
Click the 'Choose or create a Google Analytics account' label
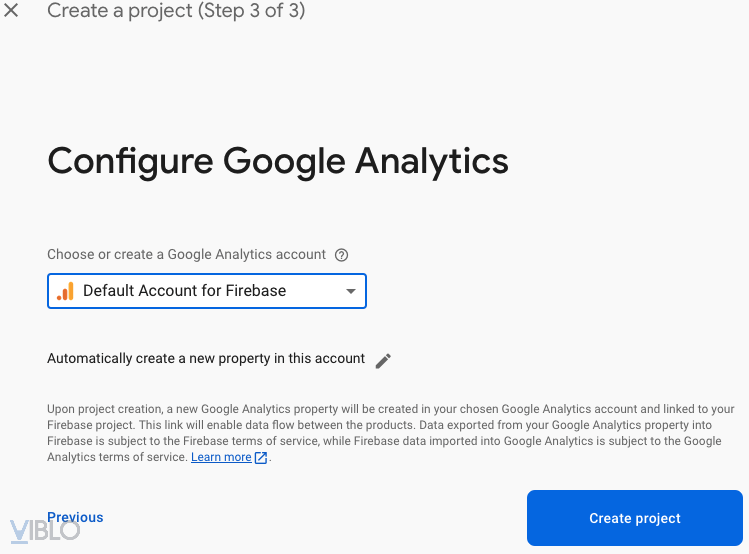coord(187,255)
